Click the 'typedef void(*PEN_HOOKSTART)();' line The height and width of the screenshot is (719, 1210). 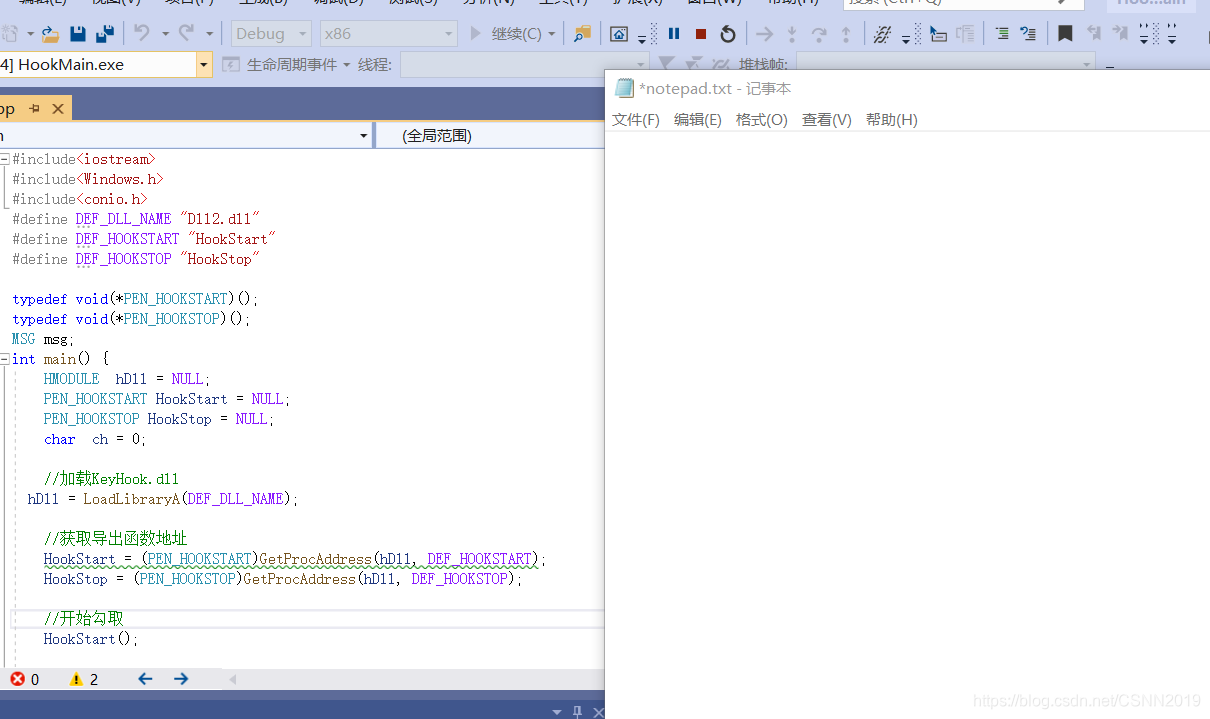point(135,299)
